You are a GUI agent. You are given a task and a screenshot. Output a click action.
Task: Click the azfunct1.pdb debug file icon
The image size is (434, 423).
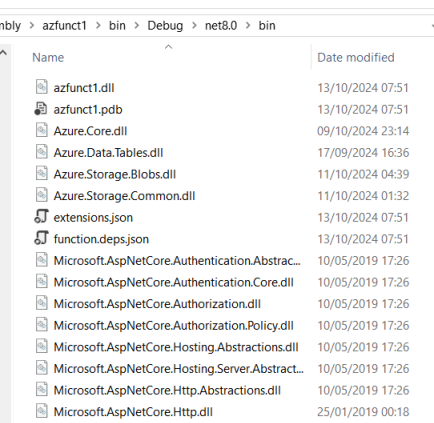[41, 109]
